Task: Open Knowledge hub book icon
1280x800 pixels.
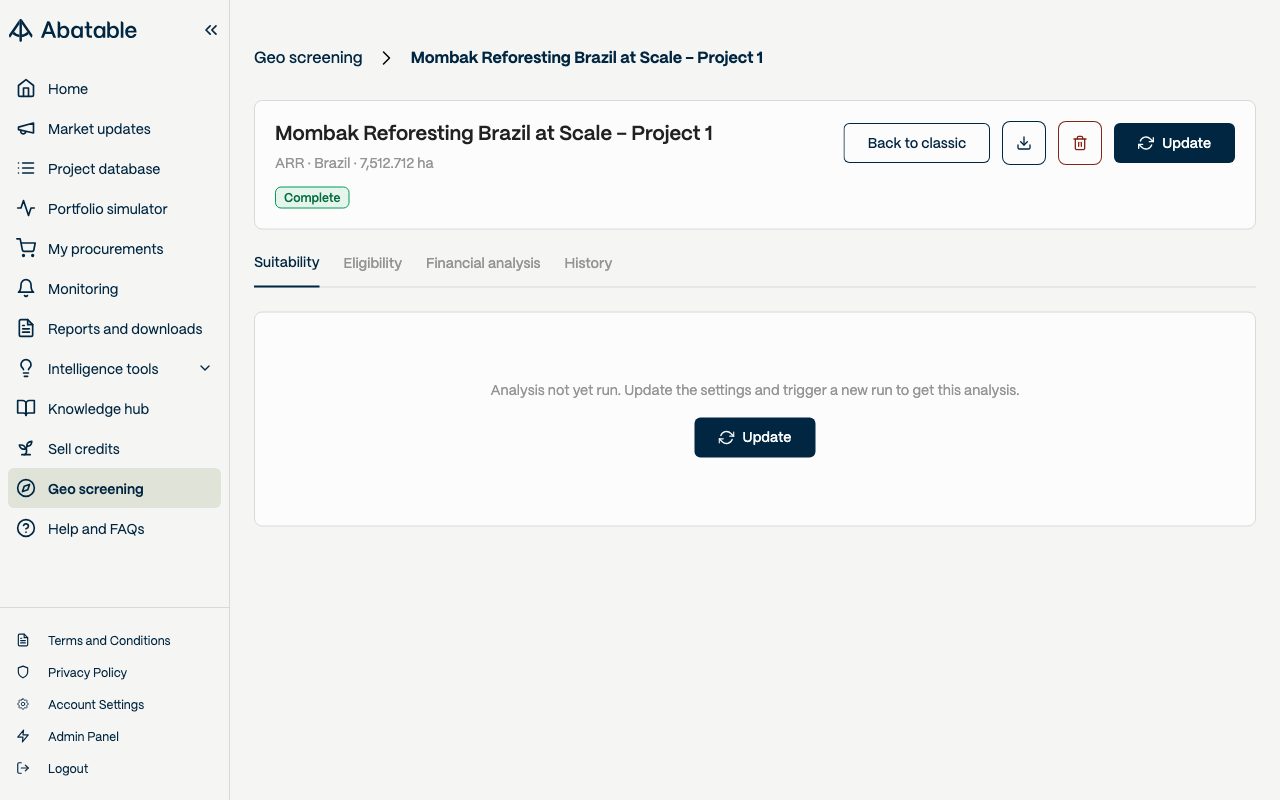Action: click(x=27, y=409)
